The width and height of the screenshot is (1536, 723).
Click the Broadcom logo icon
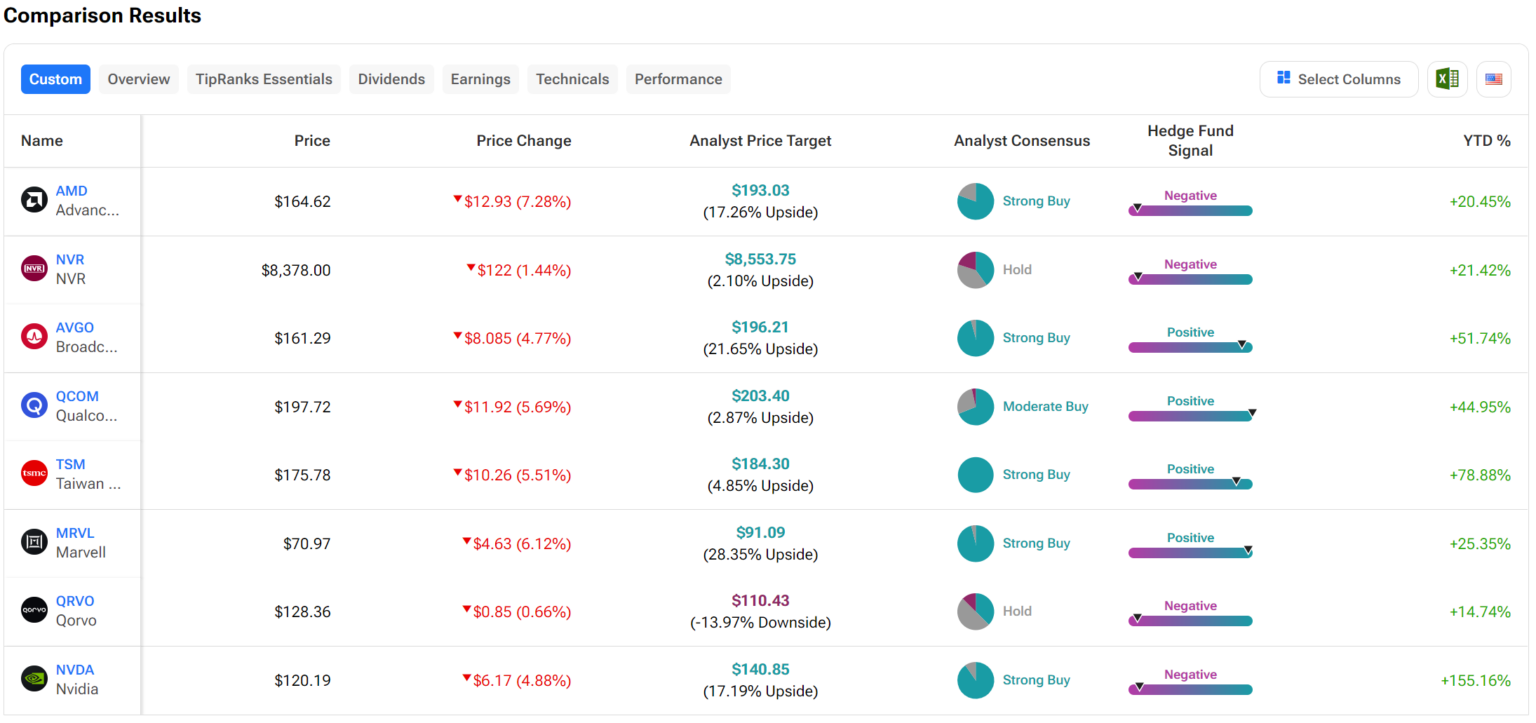click(x=34, y=337)
